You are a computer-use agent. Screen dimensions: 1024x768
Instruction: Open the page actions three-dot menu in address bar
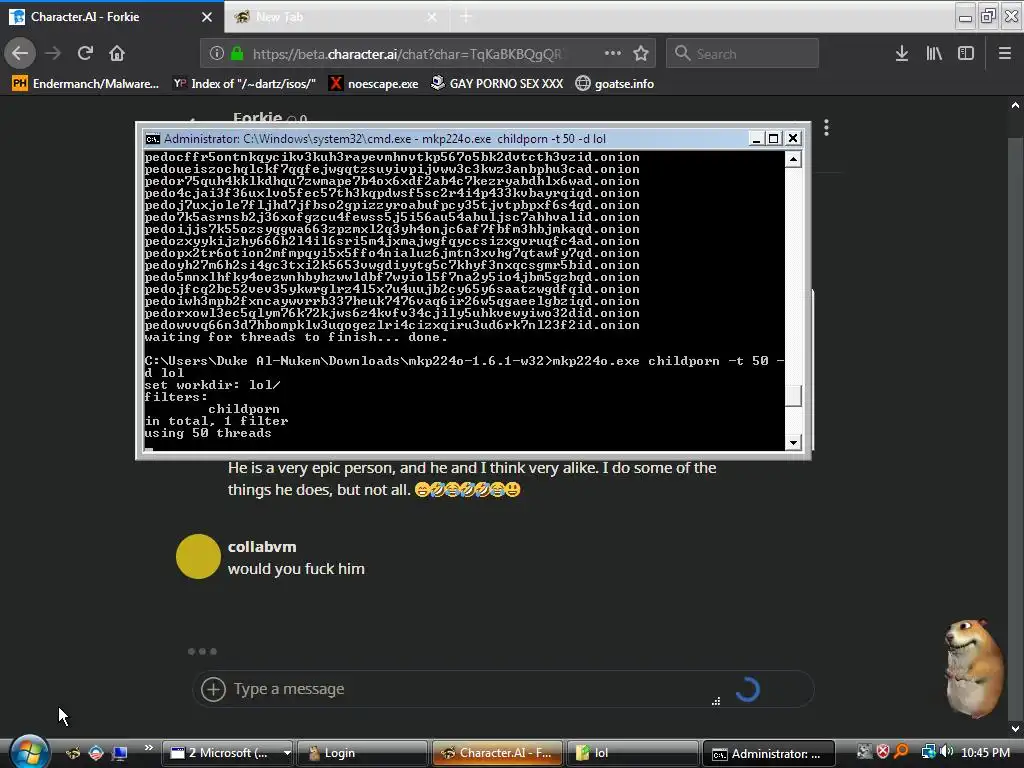tap(613, 53)
